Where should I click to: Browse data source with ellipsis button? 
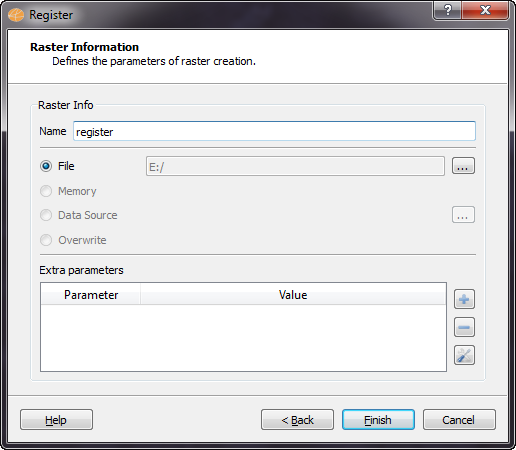coord(463,215)
